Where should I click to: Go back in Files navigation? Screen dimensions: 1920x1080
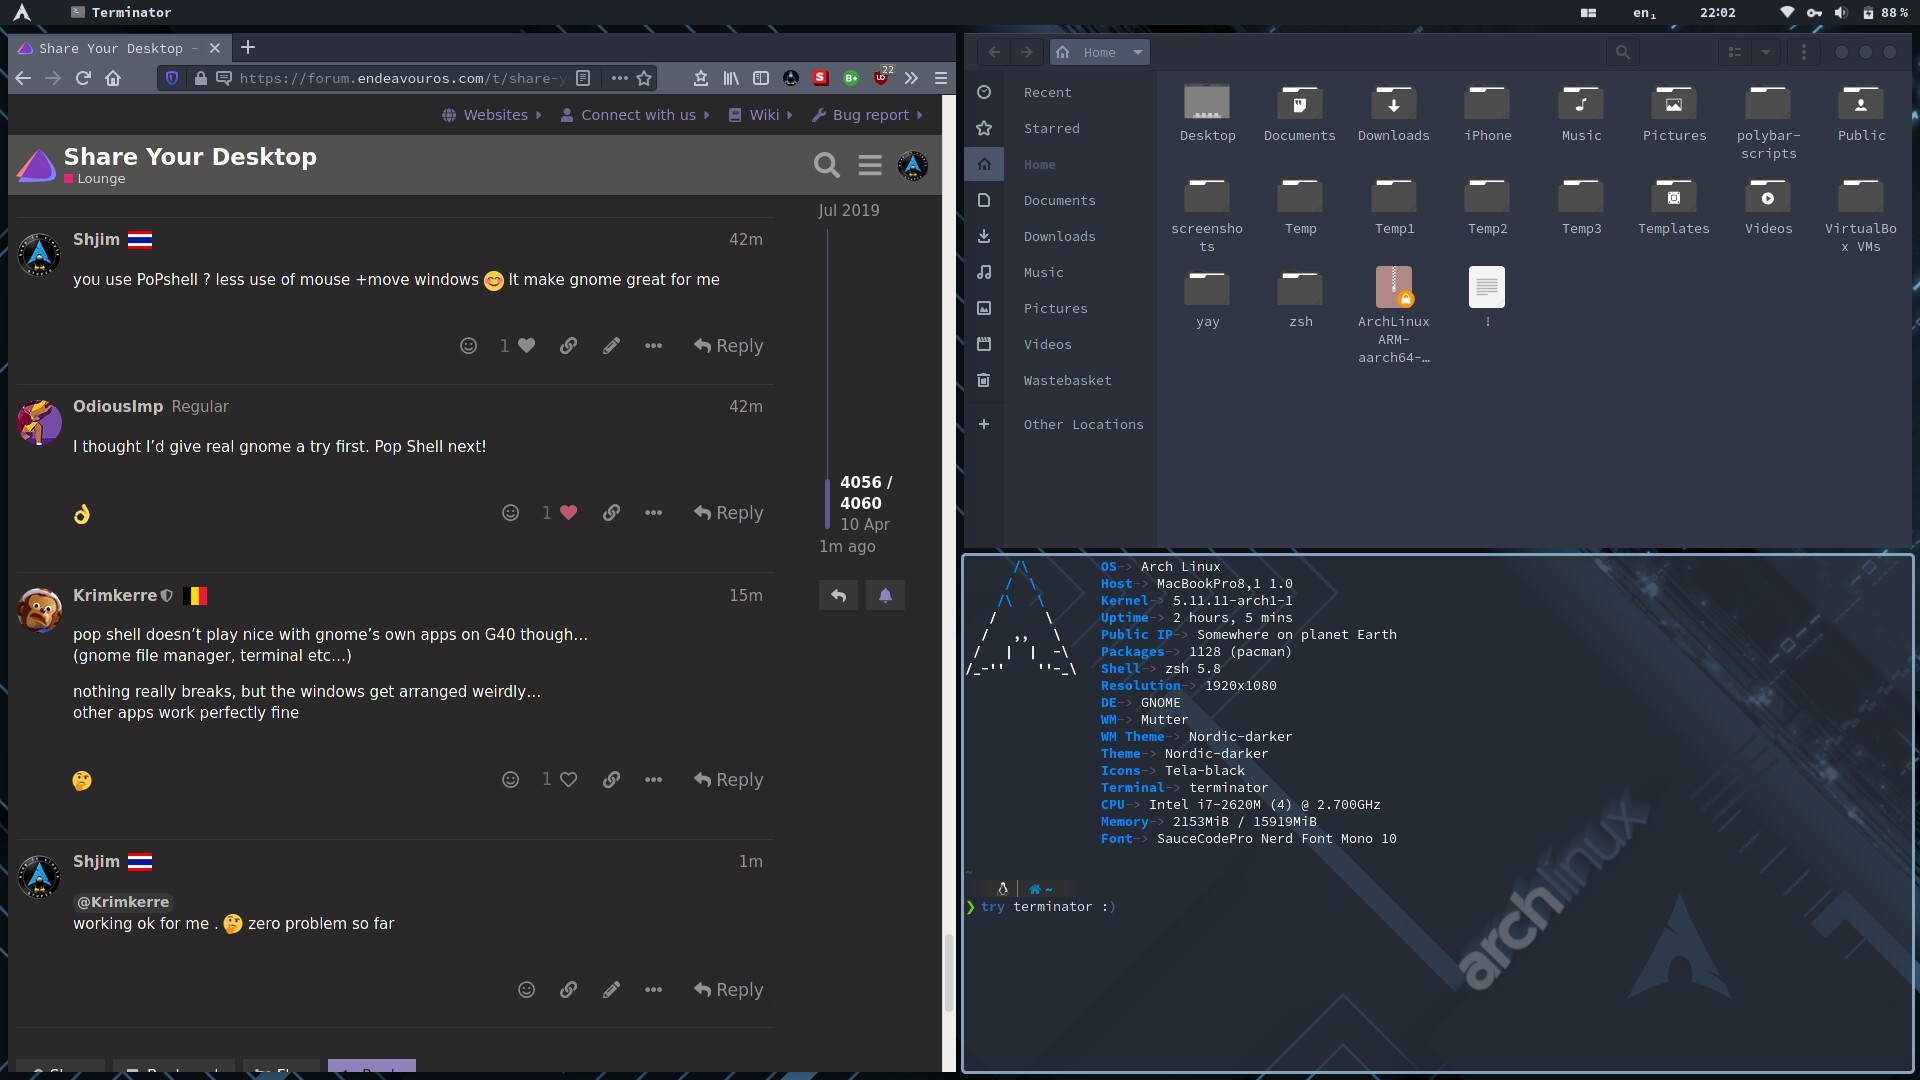point(994,52)
